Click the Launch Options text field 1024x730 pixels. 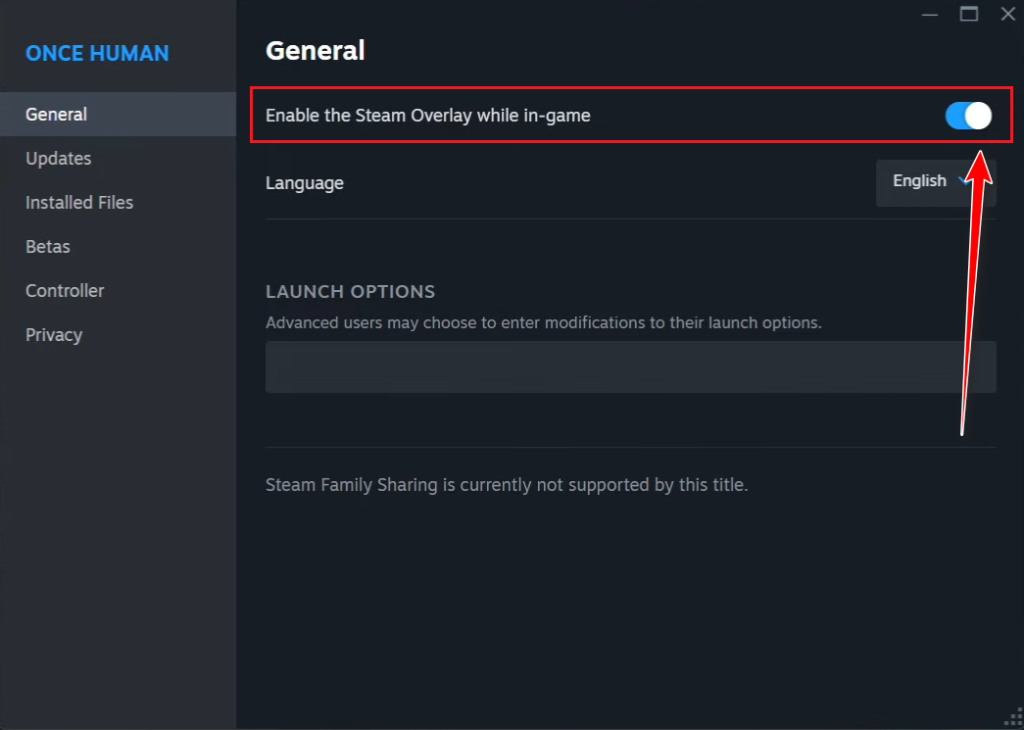(x=630, y=367)
